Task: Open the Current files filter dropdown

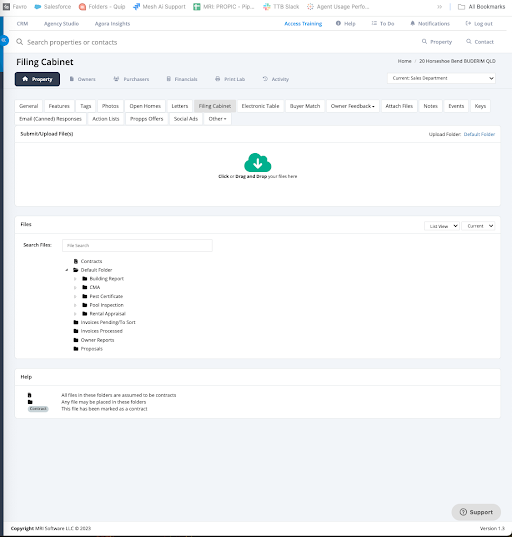Action: click(478, 226)
